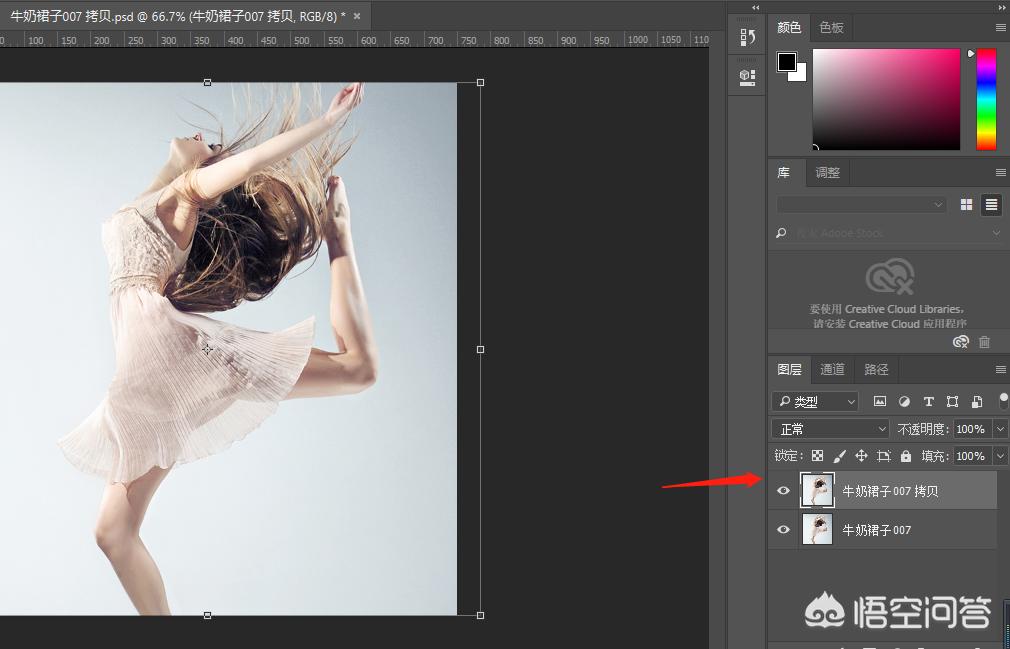Click the lock position move icon
Screen dimensions: 1010x649
click(861, 456)
